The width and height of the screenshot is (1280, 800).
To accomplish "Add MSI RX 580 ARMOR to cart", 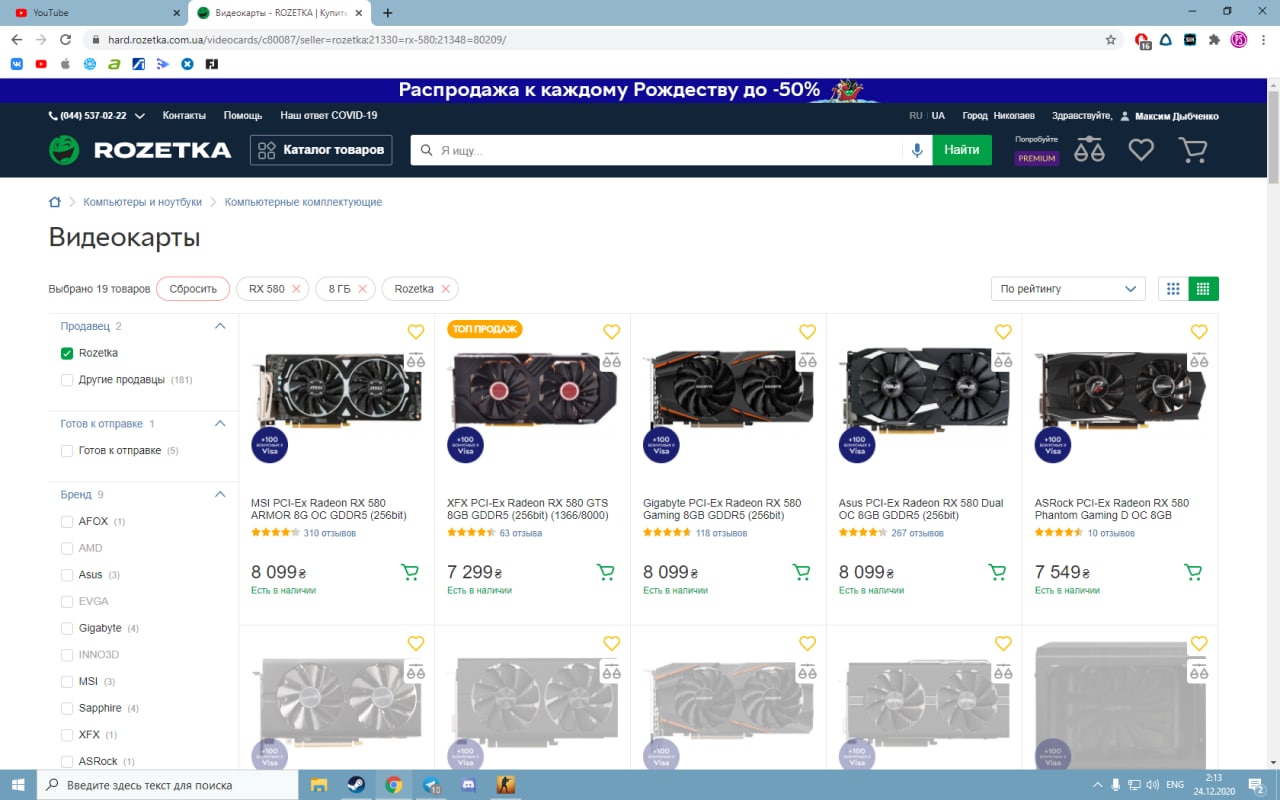I will coord(410,572).
